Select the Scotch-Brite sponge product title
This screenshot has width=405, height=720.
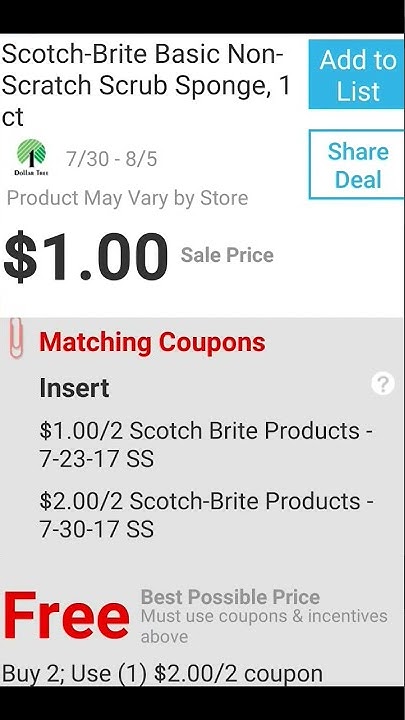(x=146, y=86)
